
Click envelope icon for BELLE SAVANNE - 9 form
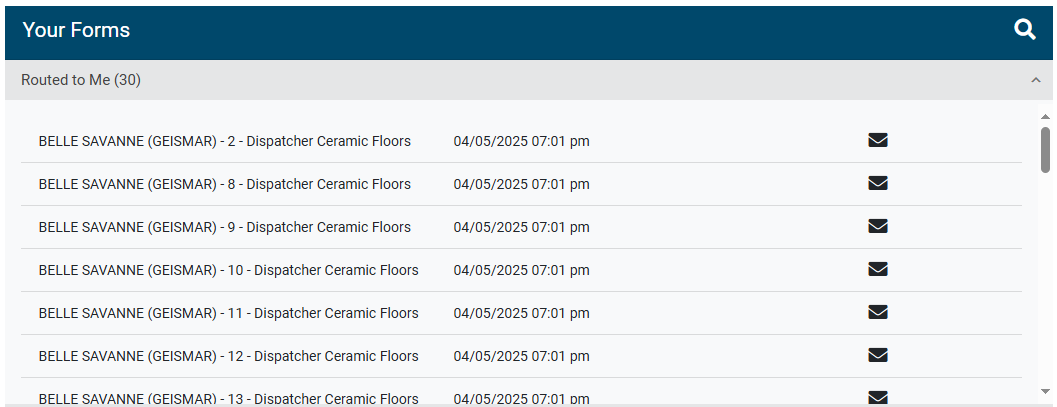click(878, 226)
